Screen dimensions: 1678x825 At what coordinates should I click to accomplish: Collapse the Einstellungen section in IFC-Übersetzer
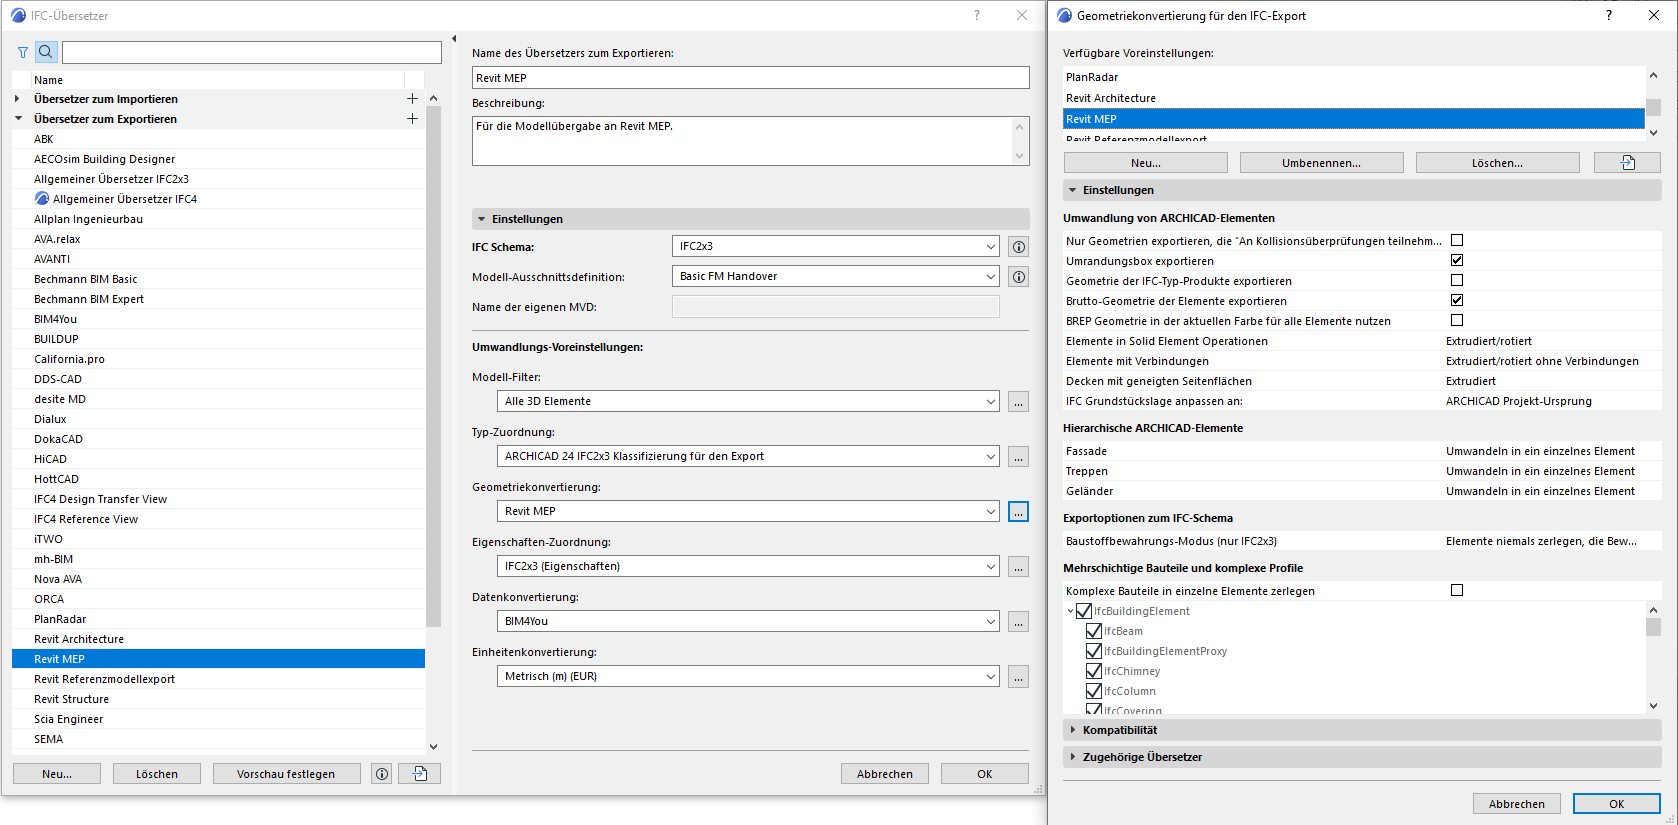(481, 219)
